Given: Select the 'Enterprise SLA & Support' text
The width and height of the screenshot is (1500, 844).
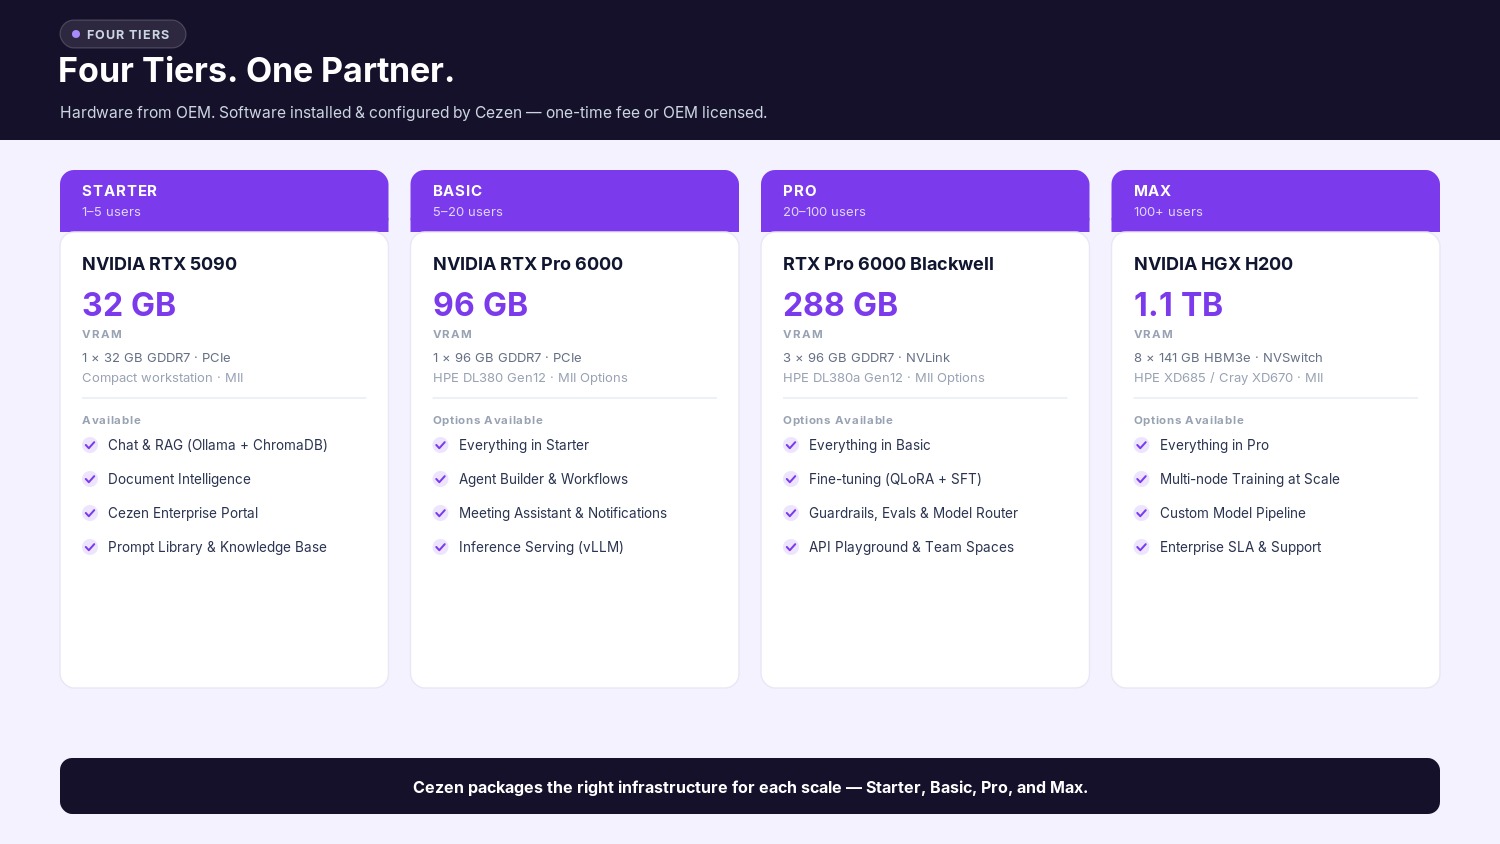Looking at the screenshot, I should [x=1240, y=547].
